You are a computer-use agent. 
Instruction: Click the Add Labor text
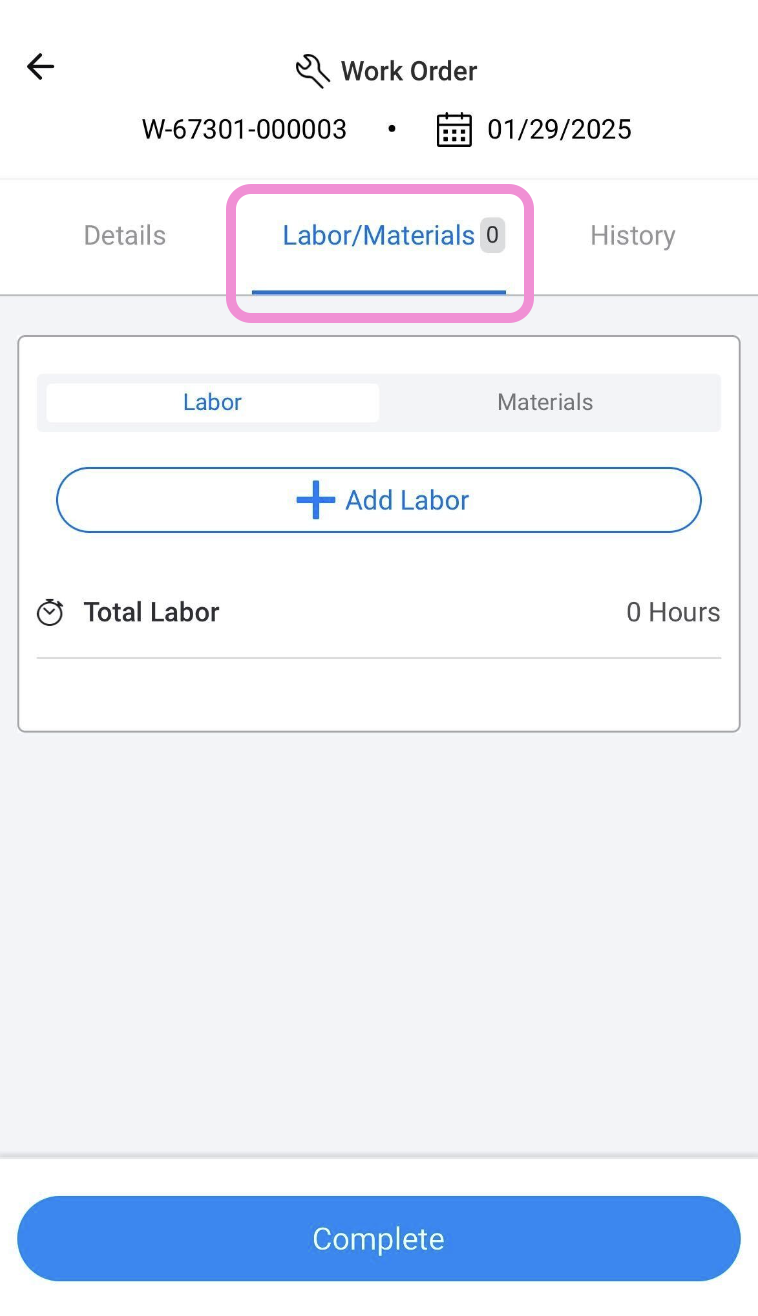(407, 500)
